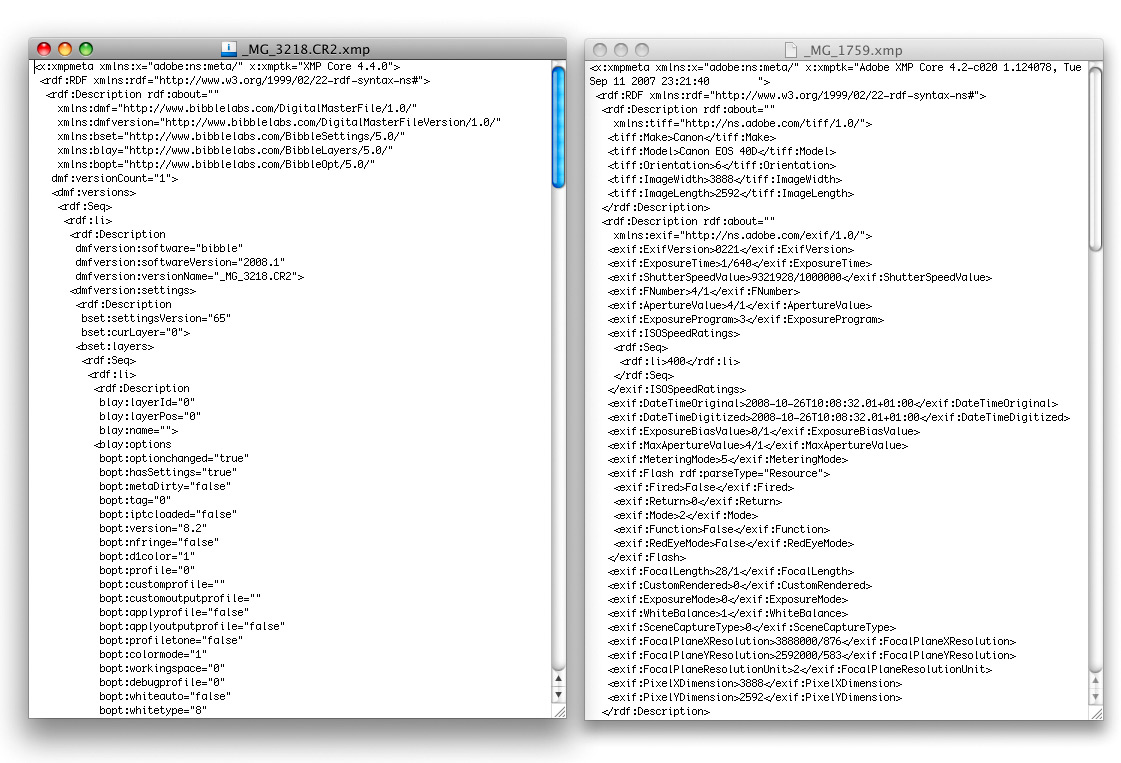The height and width of the screenshot is (763, 1121).
Task: Click line bopt:customoutputprofile=""
Action: [x=180, y=599]
